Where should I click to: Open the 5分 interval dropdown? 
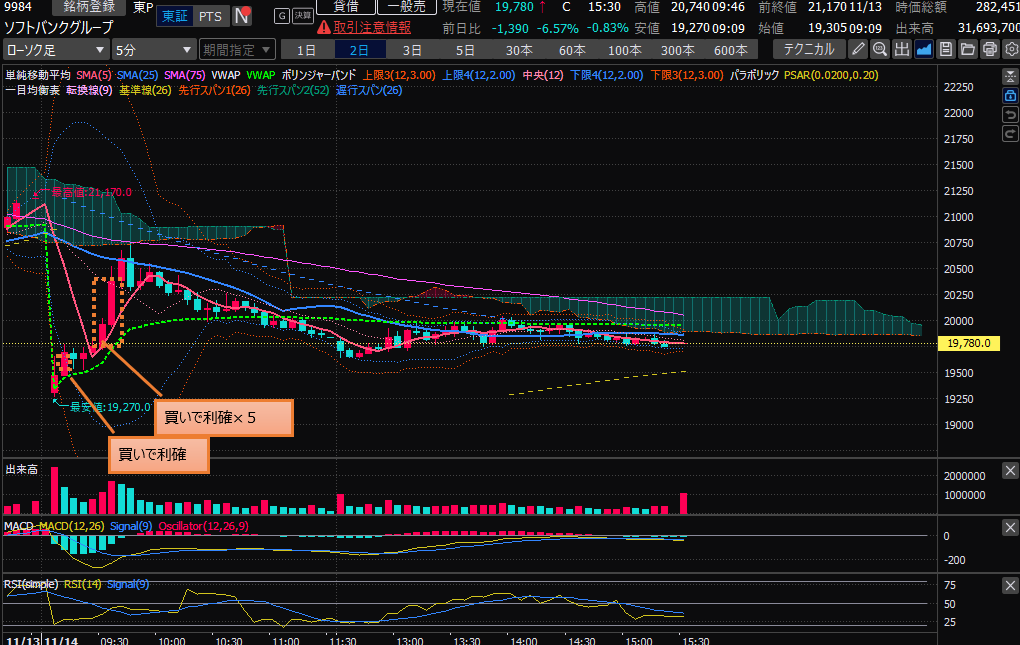153,49
